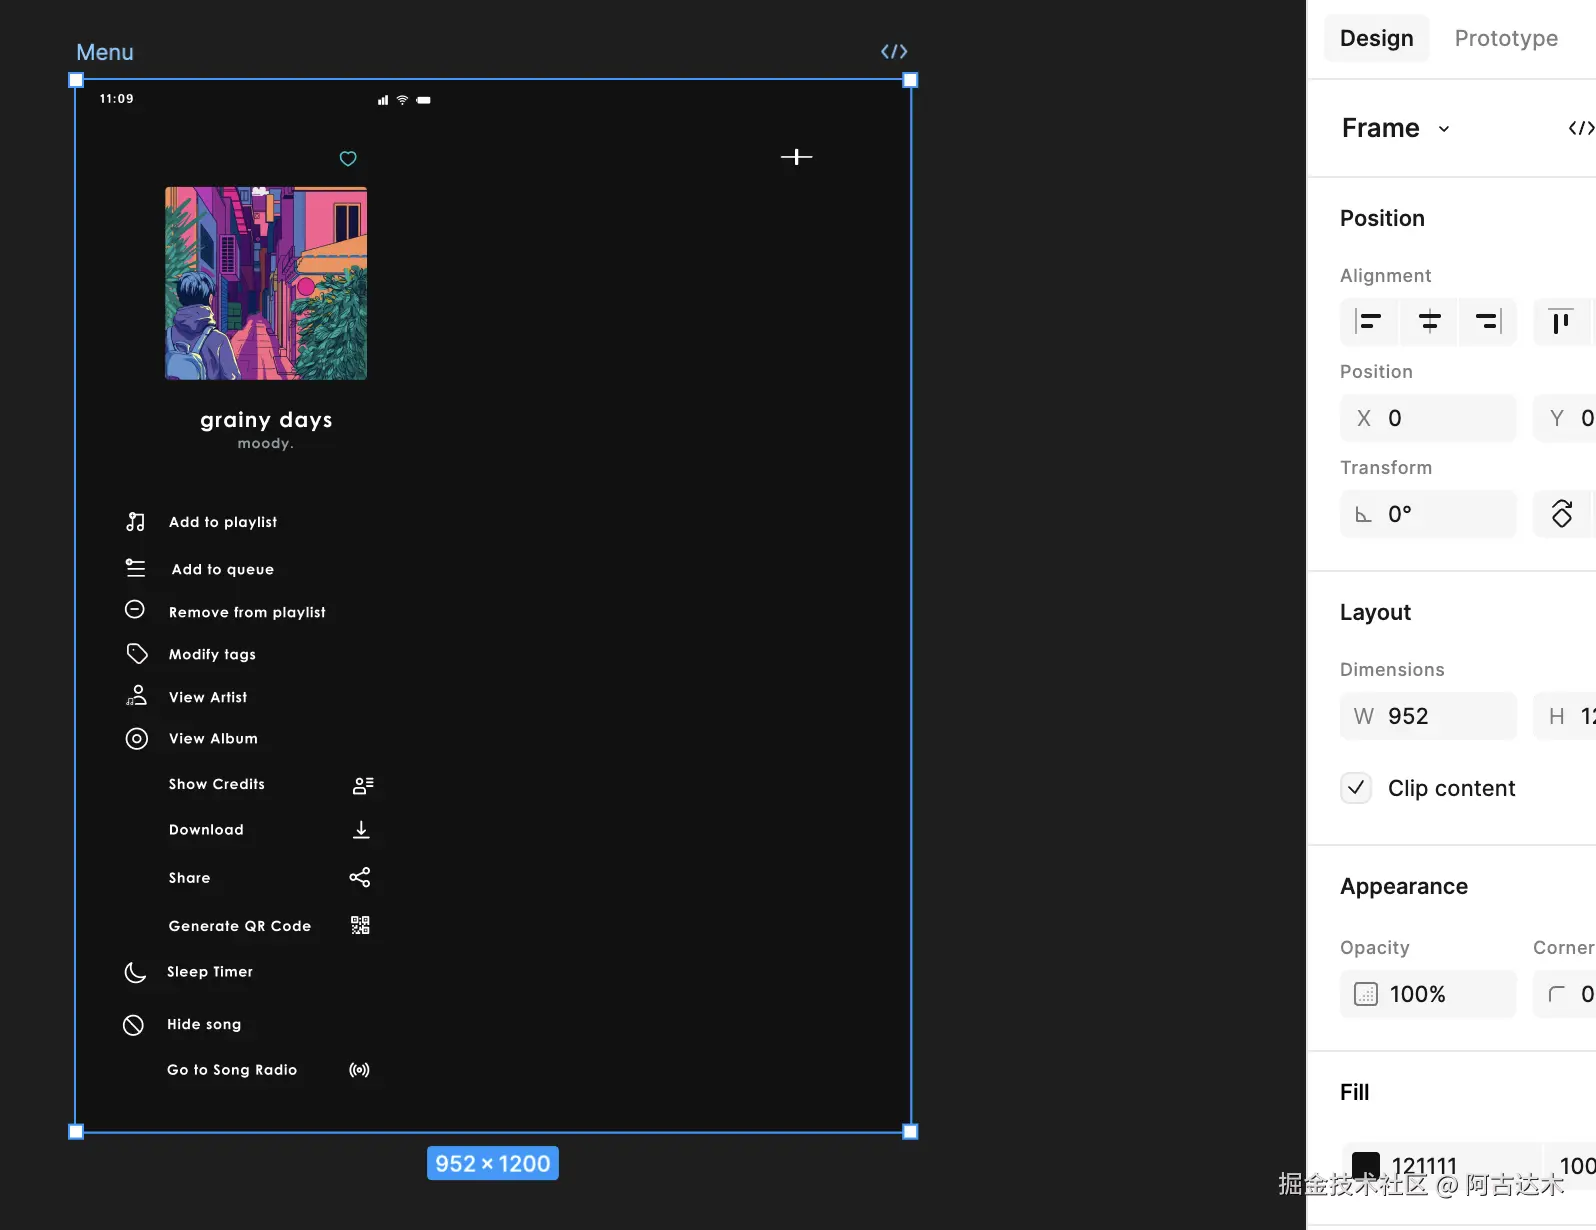Click the X position input field

tap(1428, 418)
